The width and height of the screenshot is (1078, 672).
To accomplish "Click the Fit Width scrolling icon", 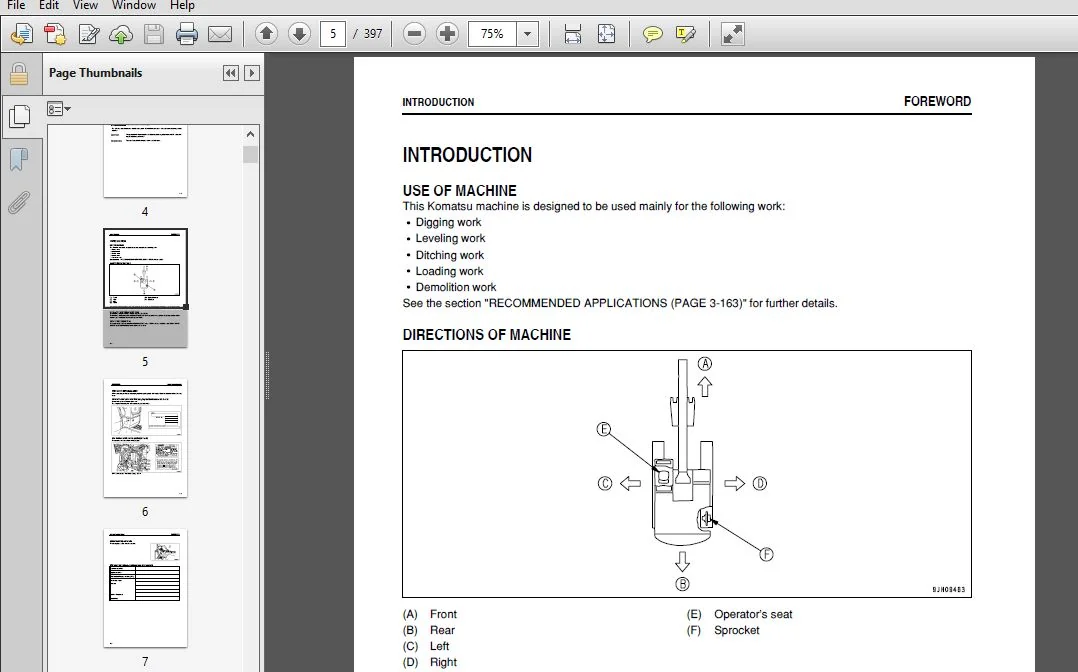I will click(x=572, y=34).
